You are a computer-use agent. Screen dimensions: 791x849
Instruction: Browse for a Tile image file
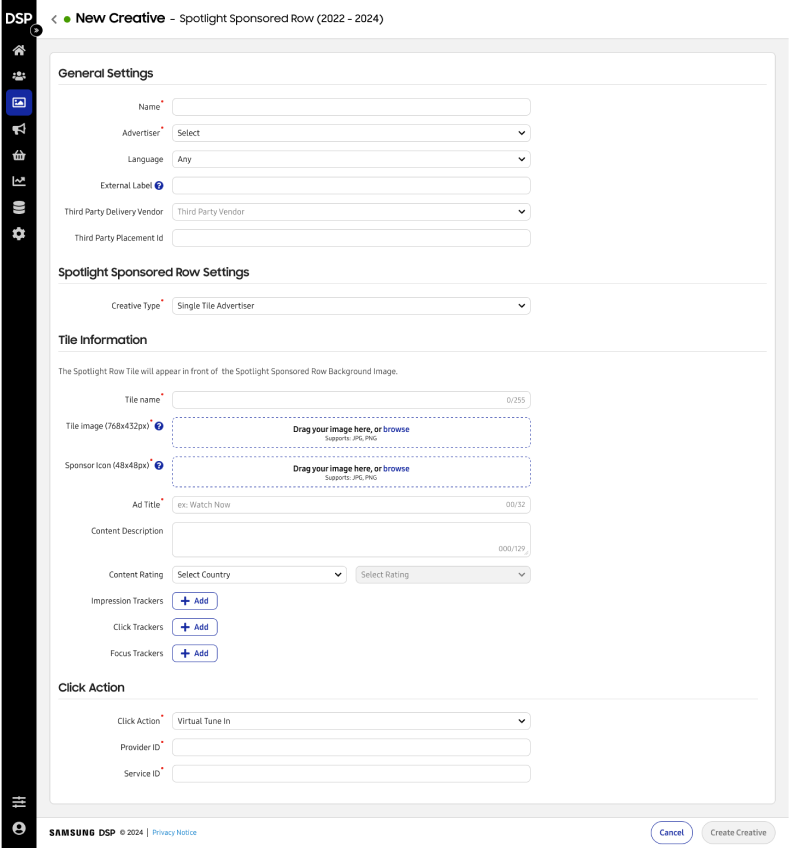396,429
